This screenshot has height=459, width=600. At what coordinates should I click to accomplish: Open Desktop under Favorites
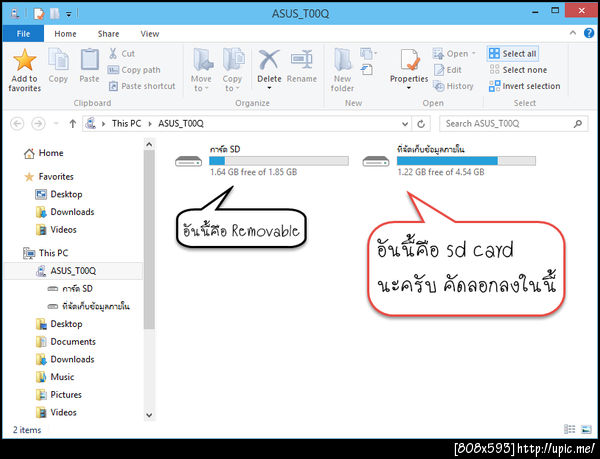point(59,194)
